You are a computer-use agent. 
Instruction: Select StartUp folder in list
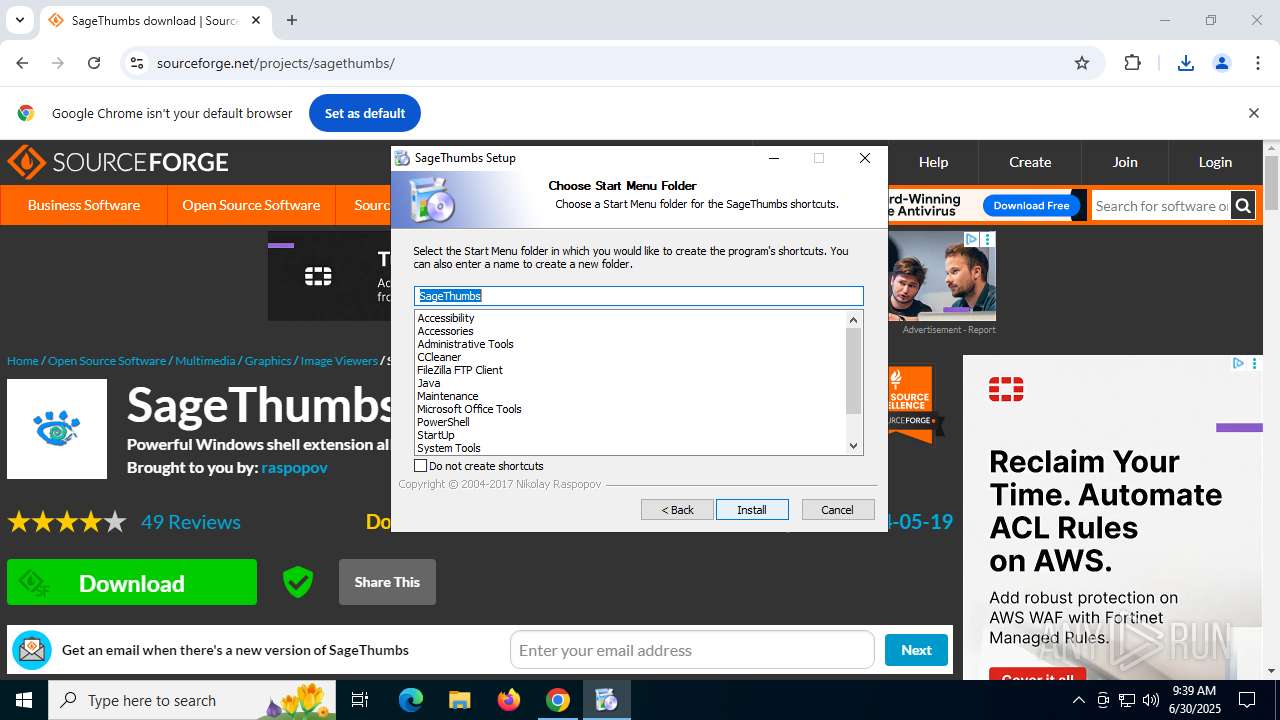tap(436, 435)
